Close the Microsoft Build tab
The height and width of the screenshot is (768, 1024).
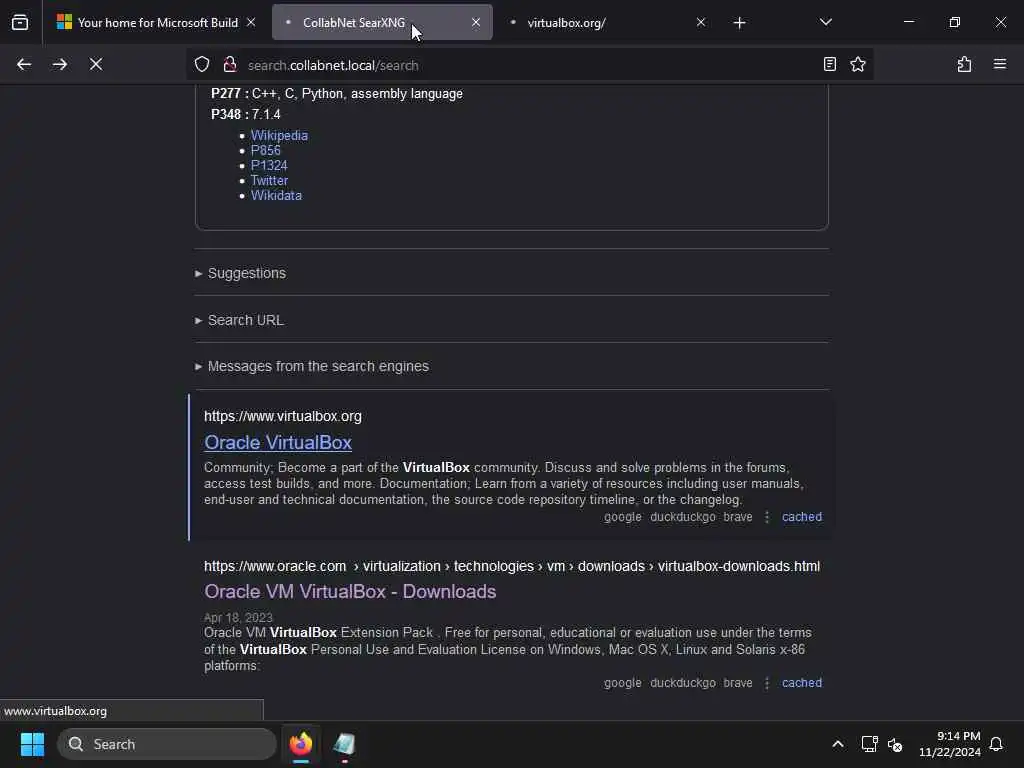tap(251, 23)
